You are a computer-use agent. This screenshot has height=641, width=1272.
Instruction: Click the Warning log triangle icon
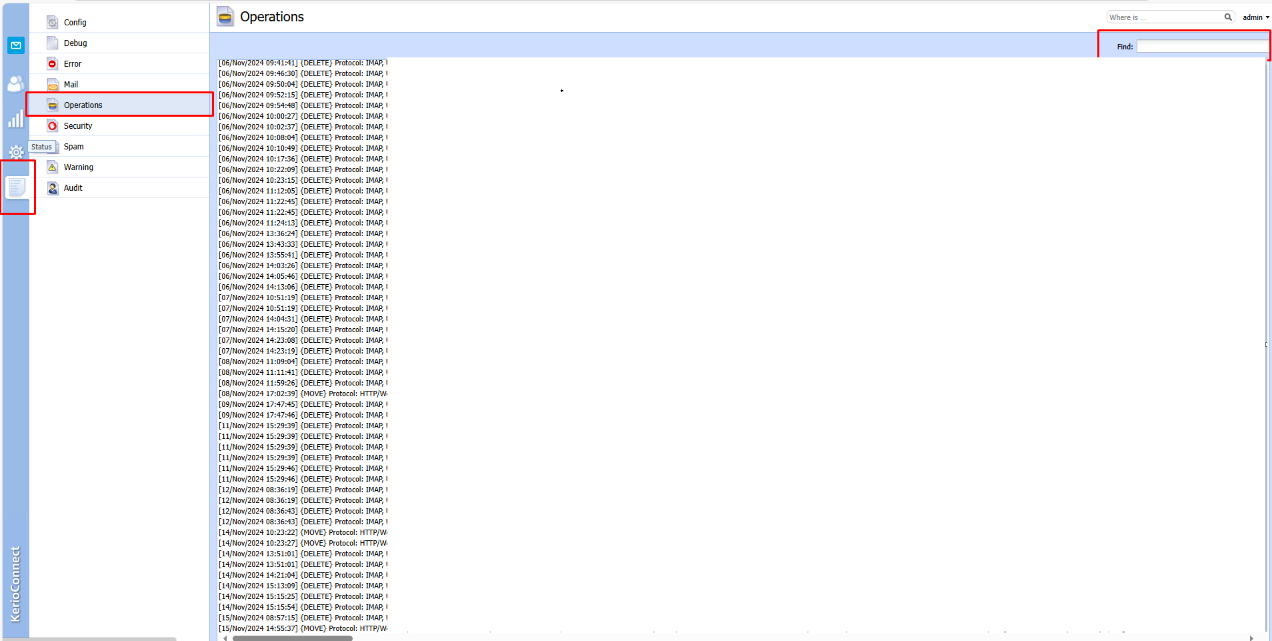point(53,167)
